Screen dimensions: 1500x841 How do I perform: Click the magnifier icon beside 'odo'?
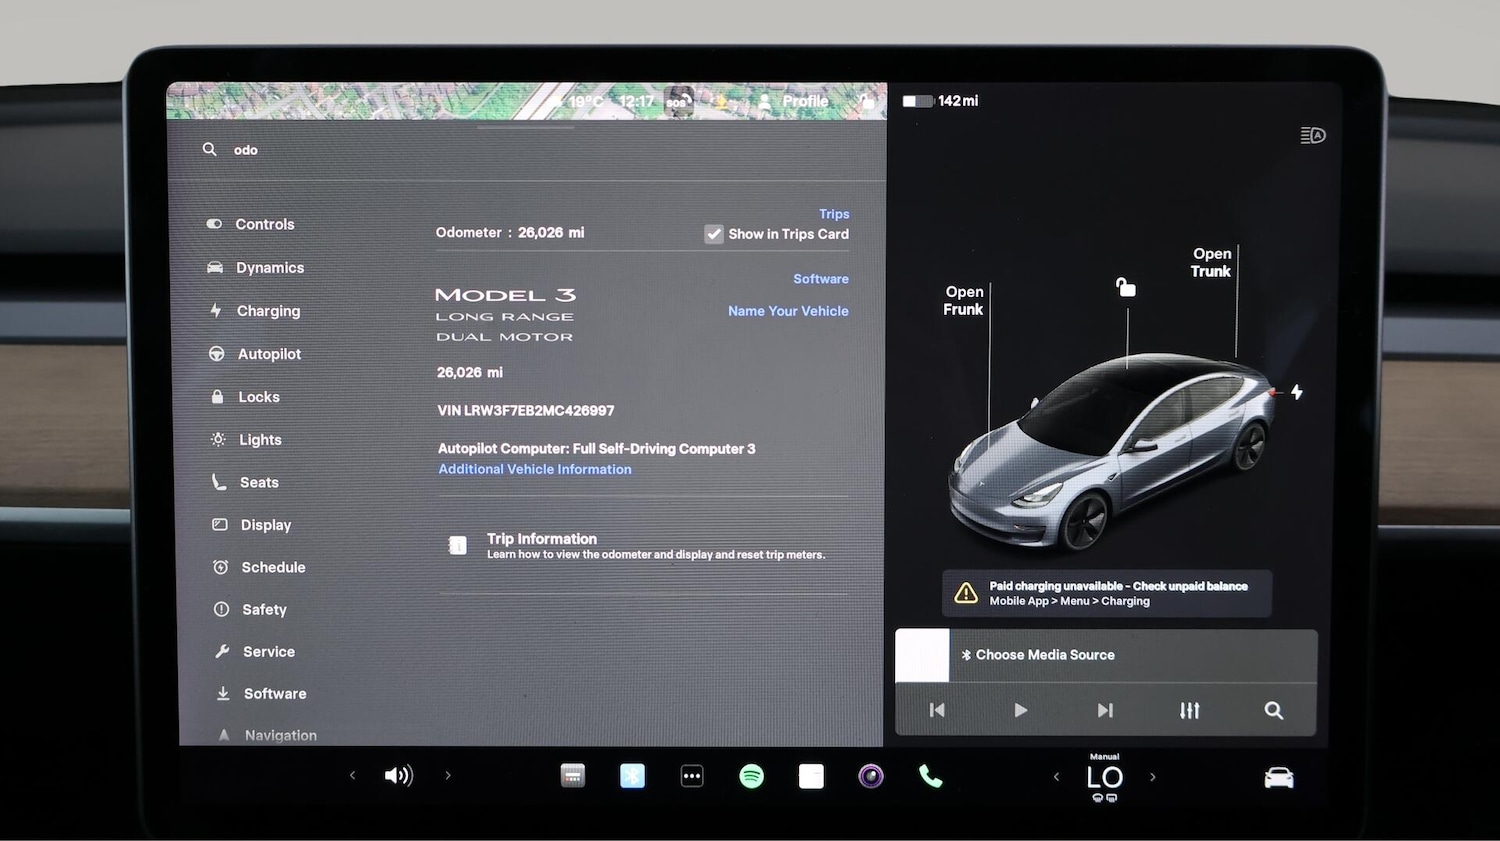click(x=209, y=149)
